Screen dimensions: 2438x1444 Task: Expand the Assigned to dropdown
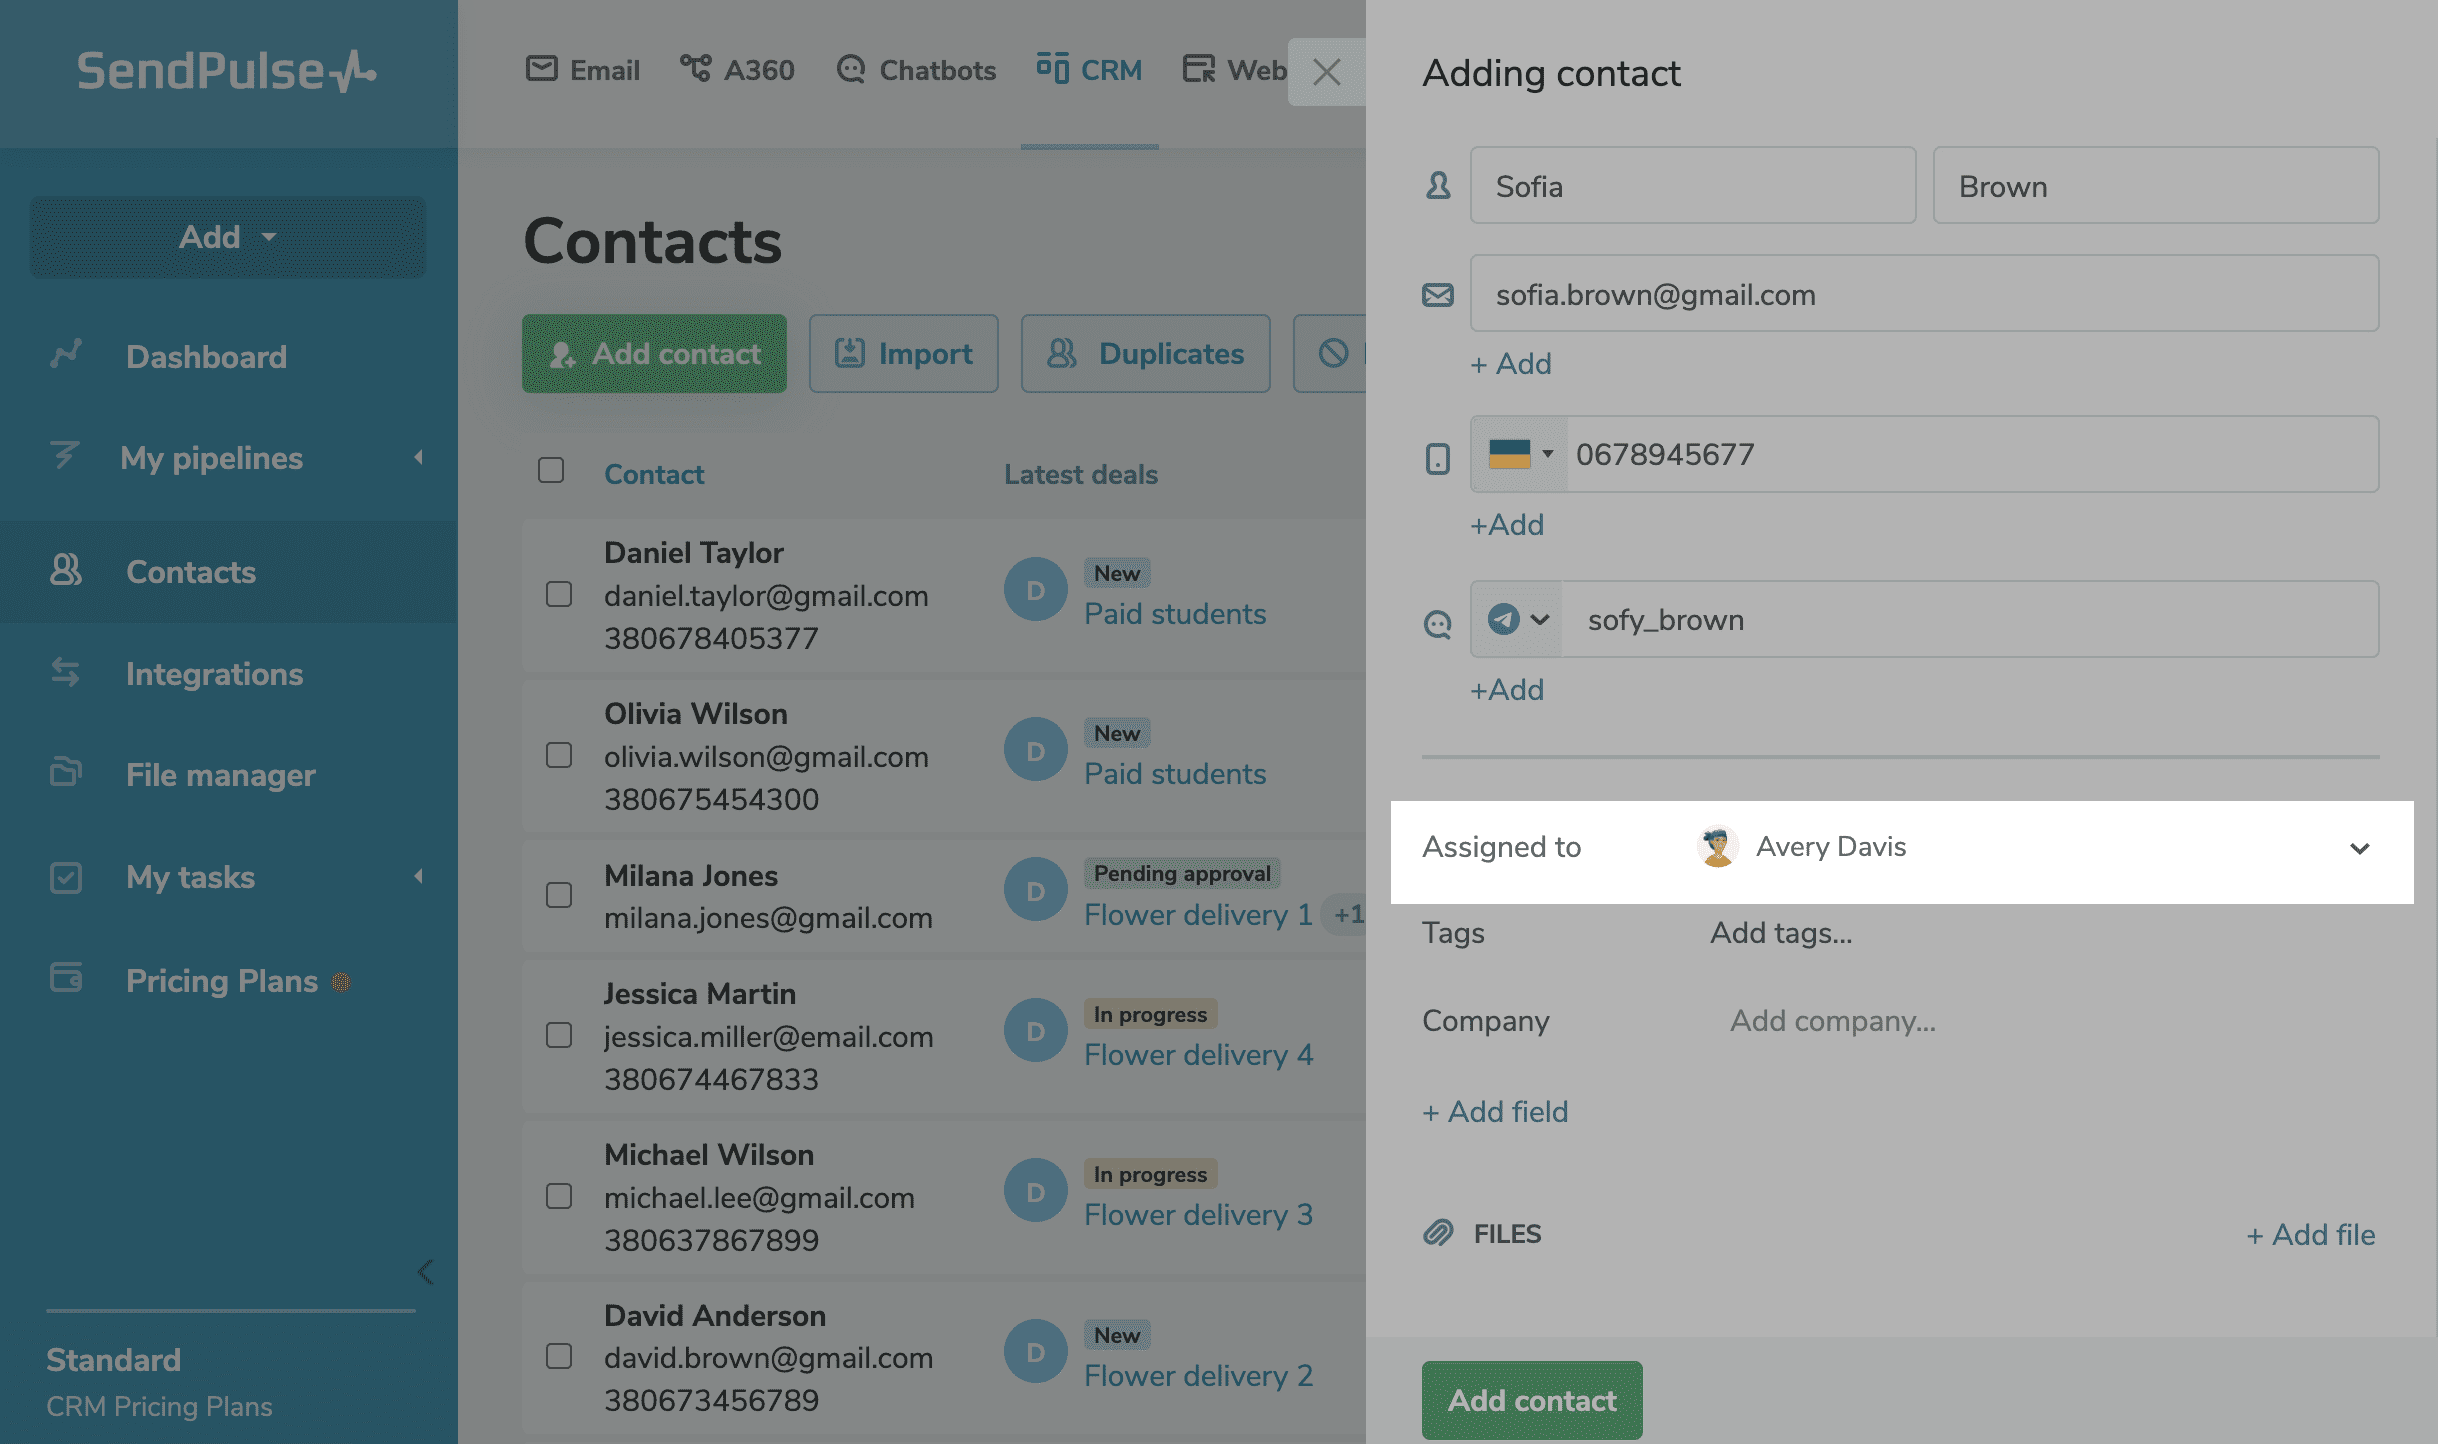pyautogui.click(x=2359, y=849)
